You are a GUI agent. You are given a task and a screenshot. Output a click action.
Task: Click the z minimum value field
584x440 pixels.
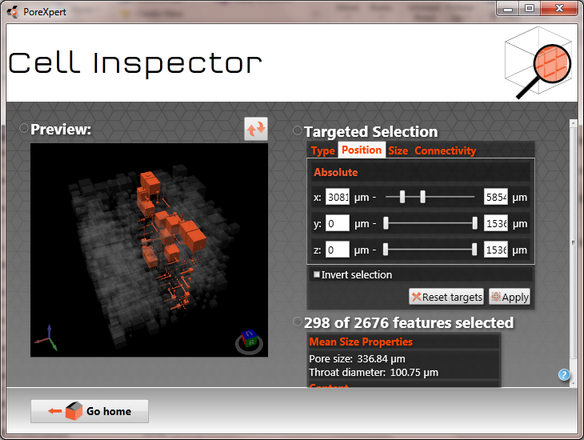[337, 250]
